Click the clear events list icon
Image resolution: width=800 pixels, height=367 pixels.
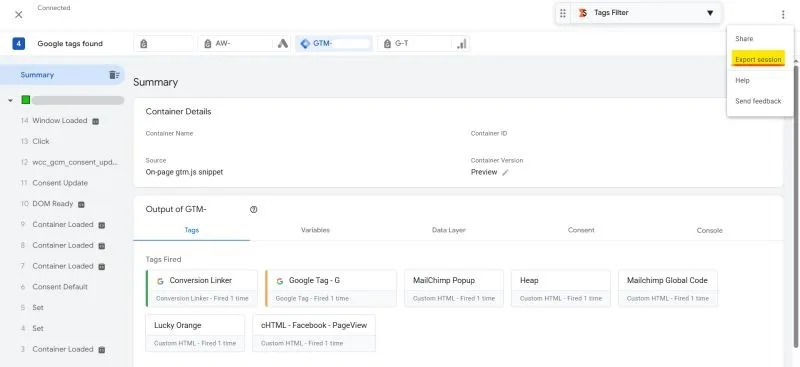pos(114,75)
